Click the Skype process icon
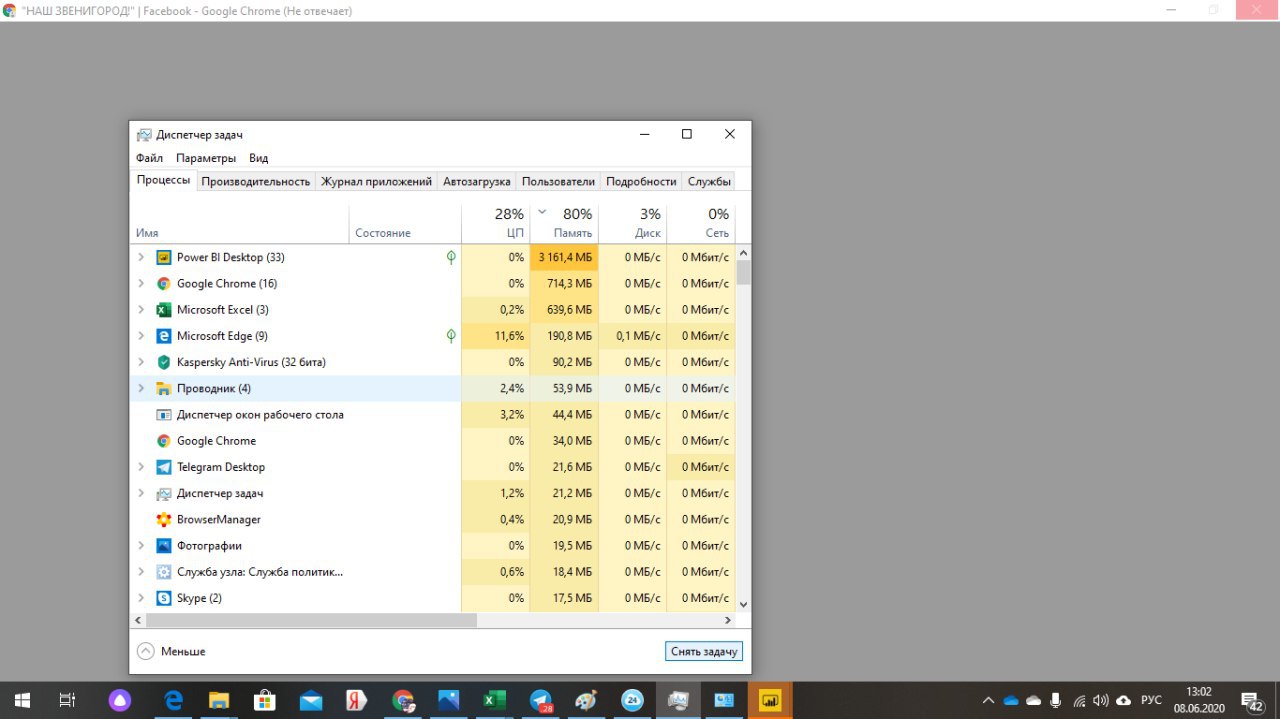Screen dimensions: 1280x719 tap(164, 598)
